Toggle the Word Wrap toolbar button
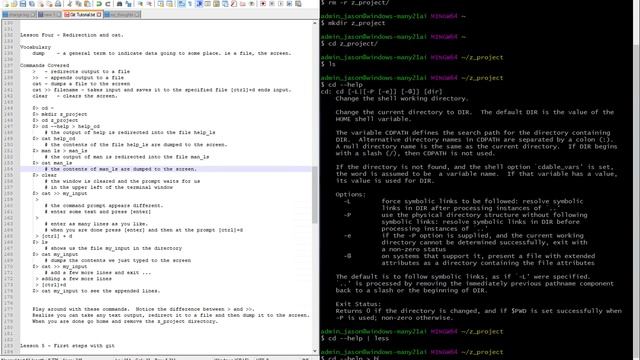 181,4
